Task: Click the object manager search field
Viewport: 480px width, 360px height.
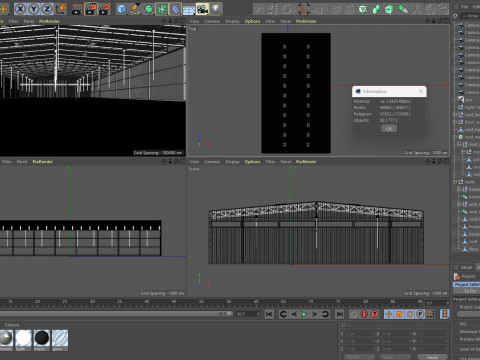Action: click(470, 16)
